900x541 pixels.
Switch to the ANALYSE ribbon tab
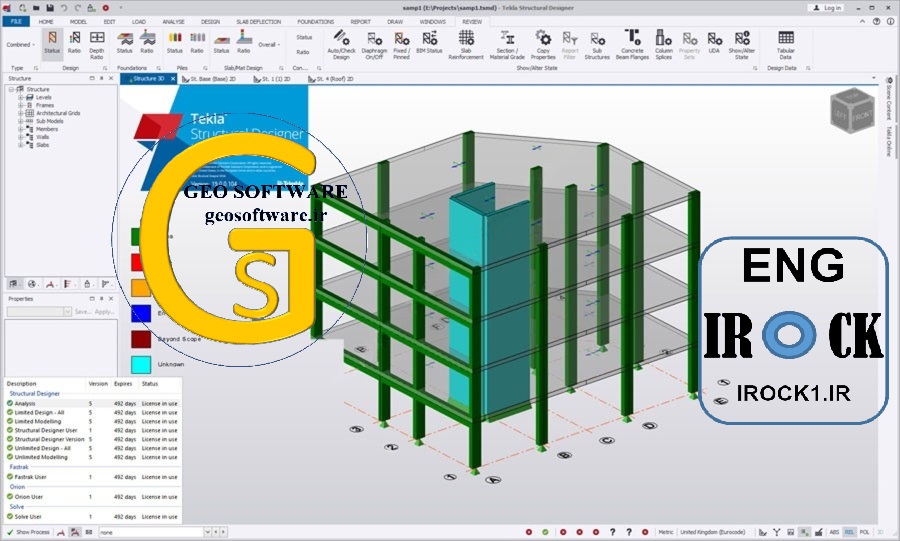click(x=173, y=22)
